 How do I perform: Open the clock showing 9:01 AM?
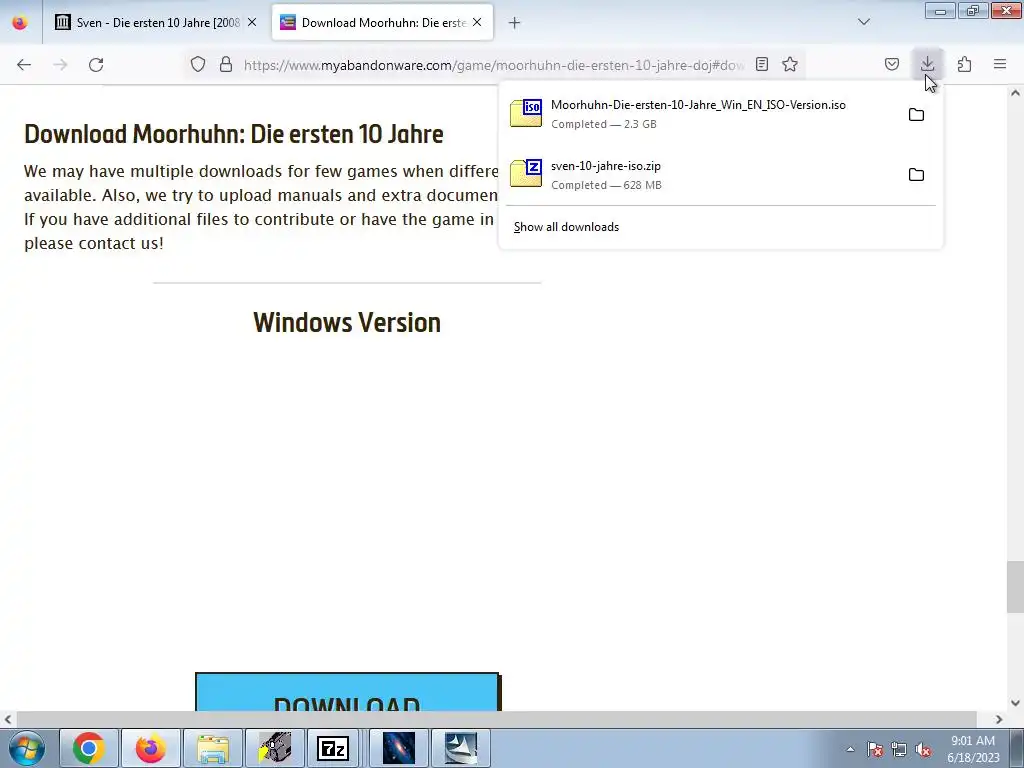click(973, 749)
